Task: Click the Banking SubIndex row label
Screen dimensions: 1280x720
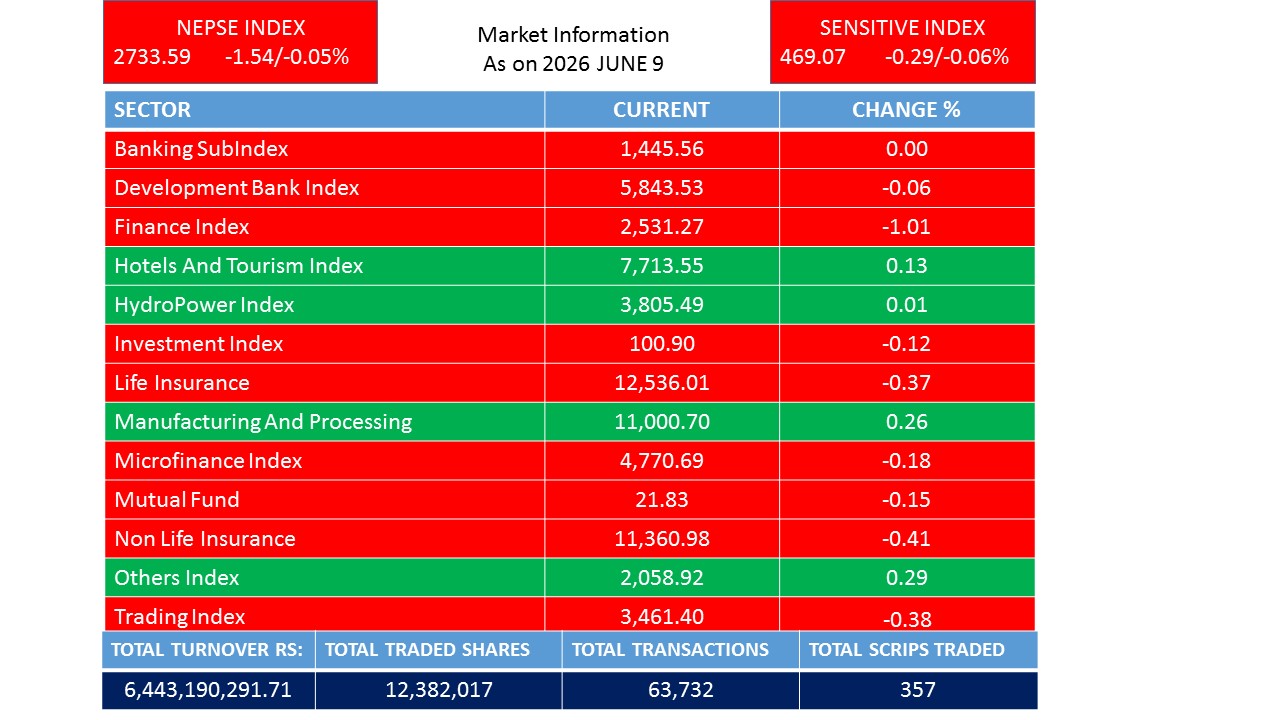Action: [201, 149]
